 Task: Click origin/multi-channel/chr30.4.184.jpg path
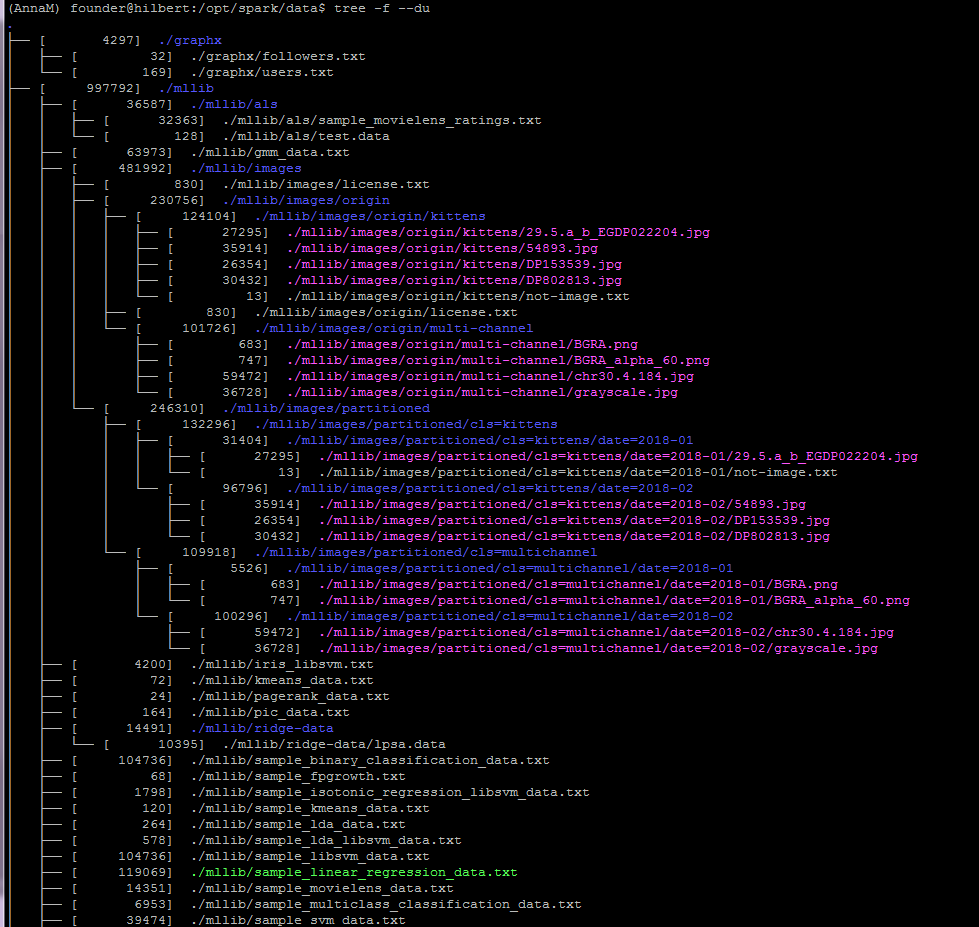coord(490,376)
